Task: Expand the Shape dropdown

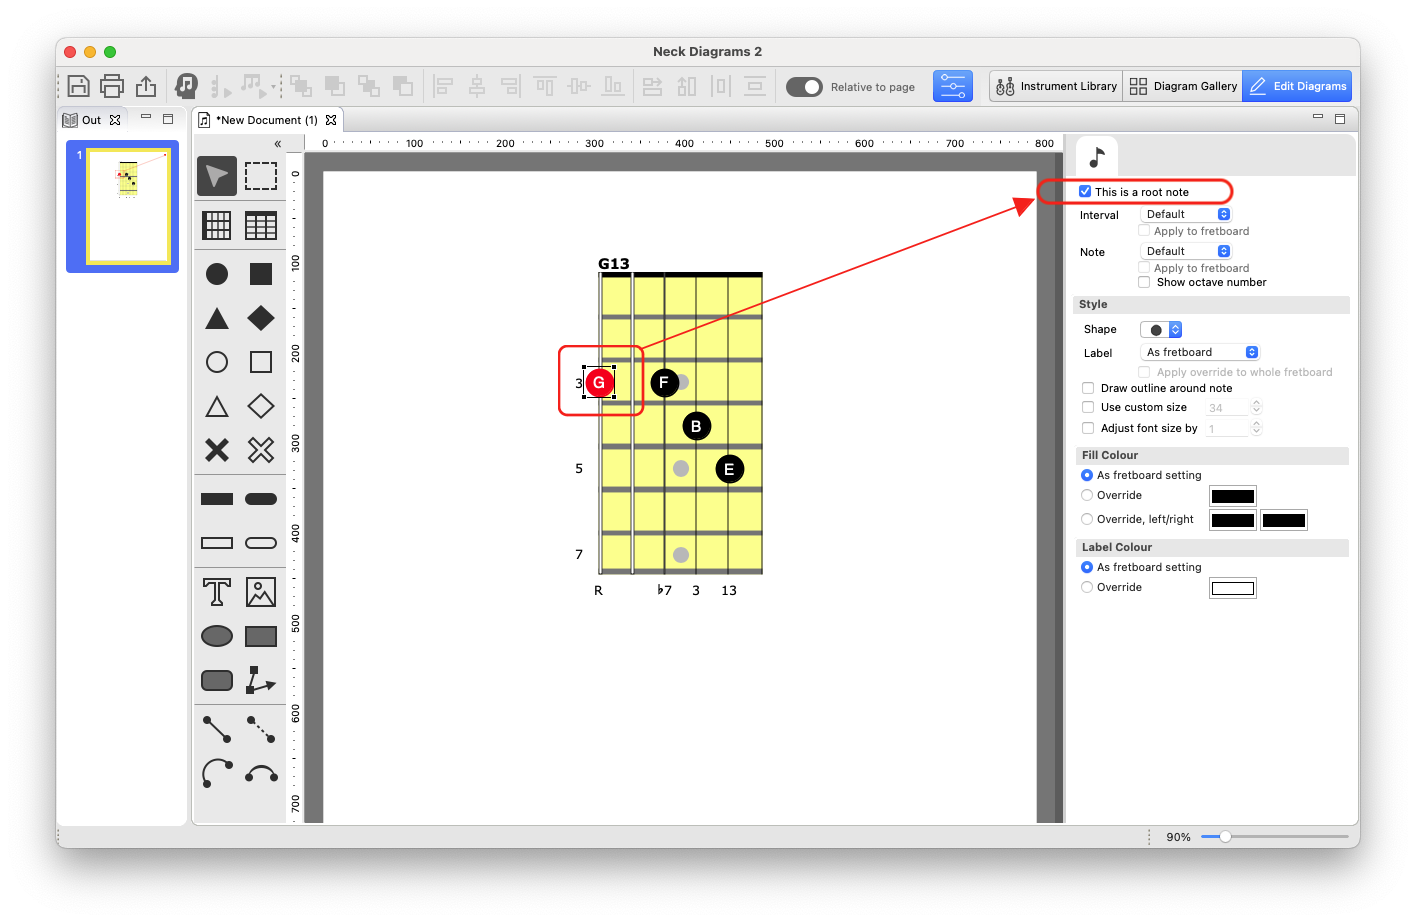Action: click(x=1161, y=329)
